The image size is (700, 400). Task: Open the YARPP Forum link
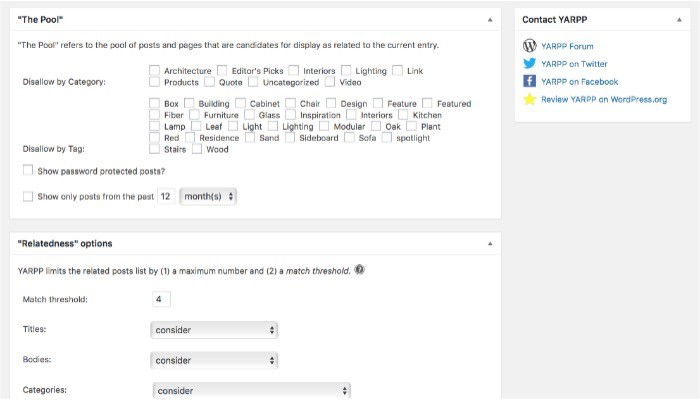(x=569, y=46)
